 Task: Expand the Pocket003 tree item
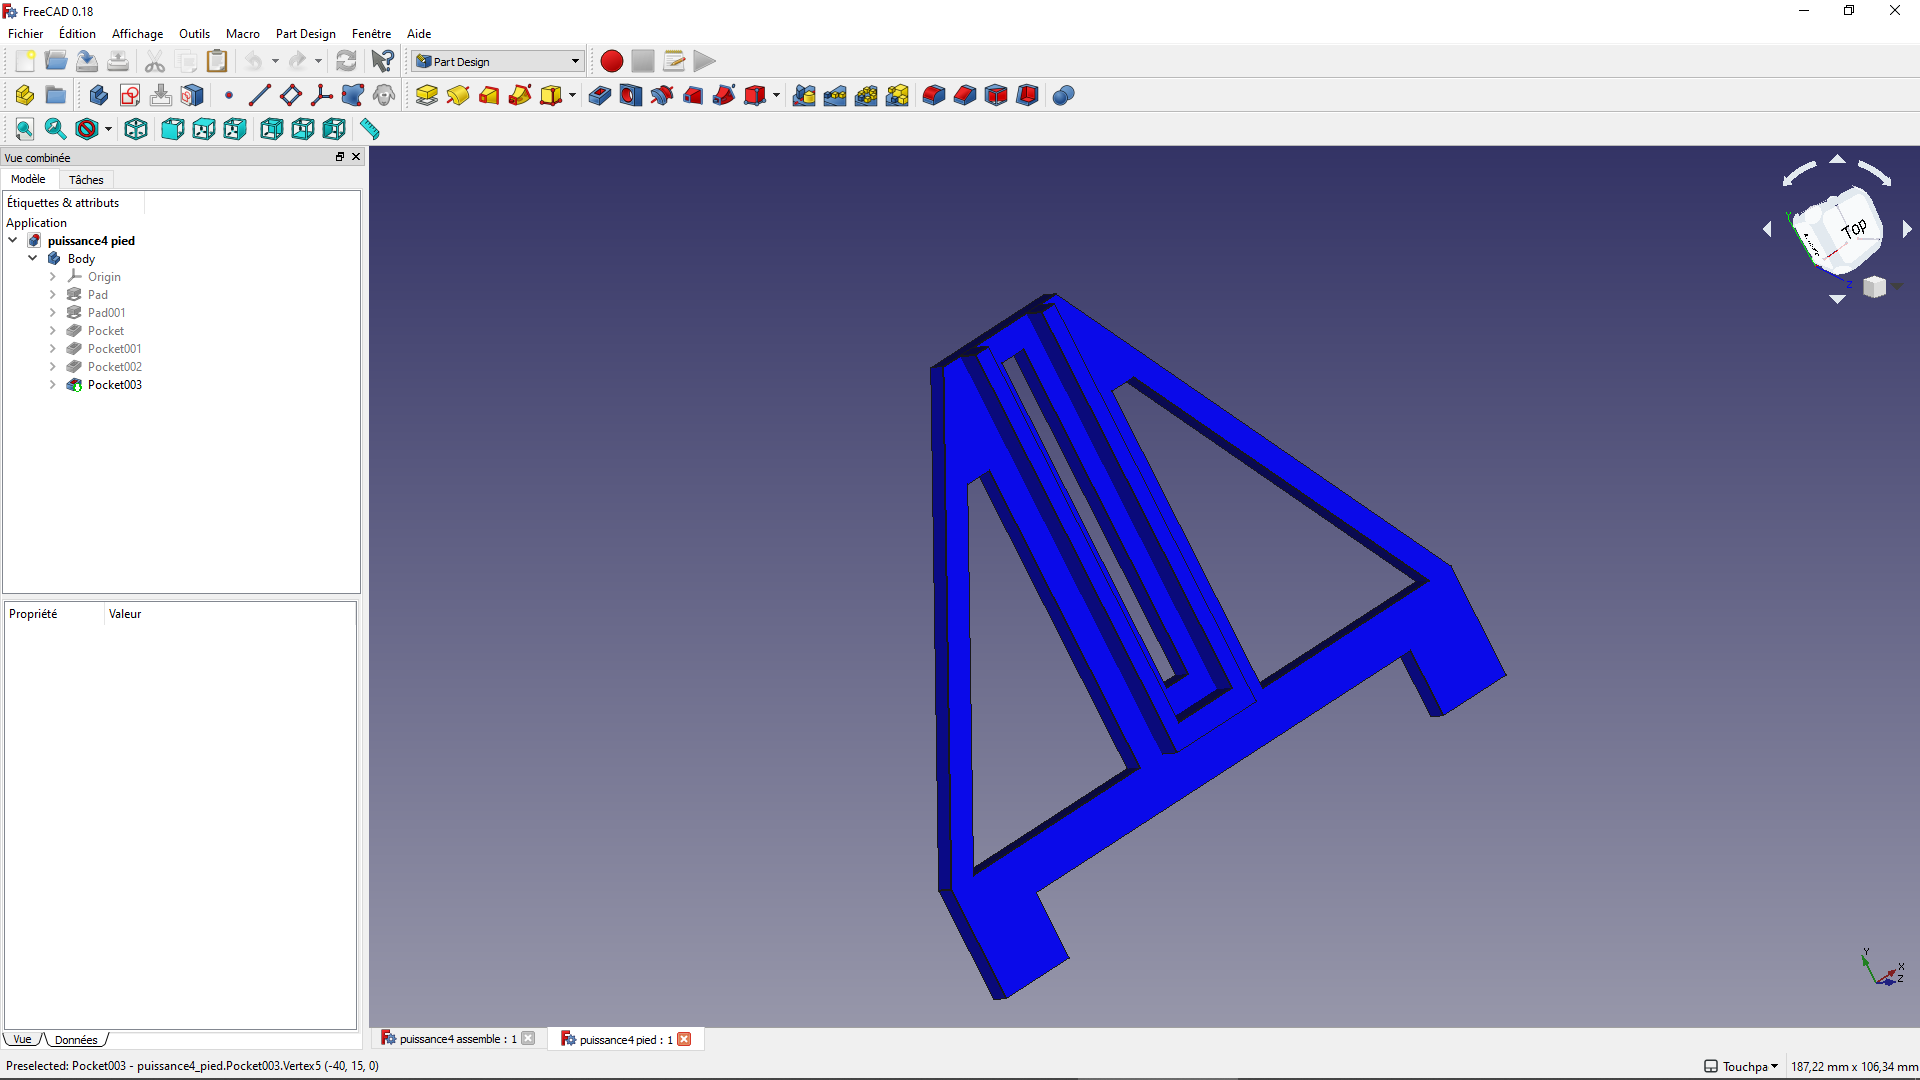coord(53,385)
